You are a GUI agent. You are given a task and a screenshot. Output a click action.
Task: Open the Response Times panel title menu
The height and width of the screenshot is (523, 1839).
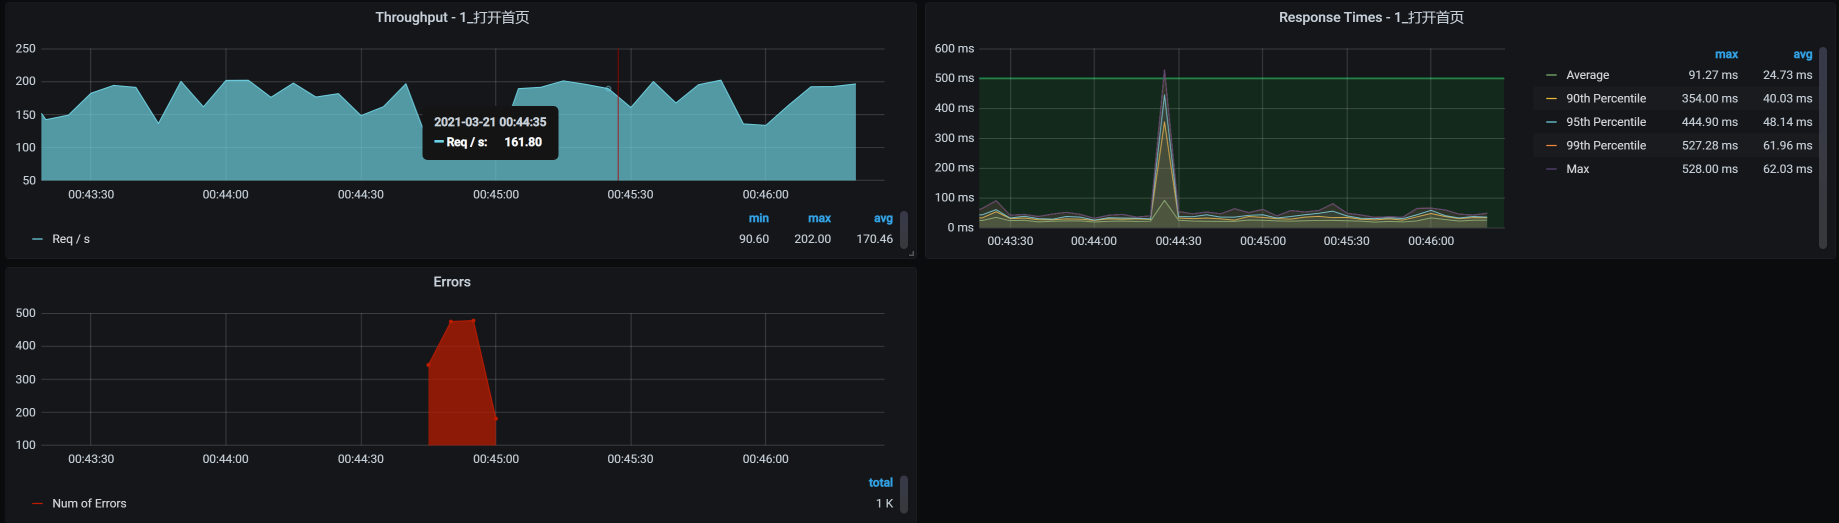tap(1370, 17)
